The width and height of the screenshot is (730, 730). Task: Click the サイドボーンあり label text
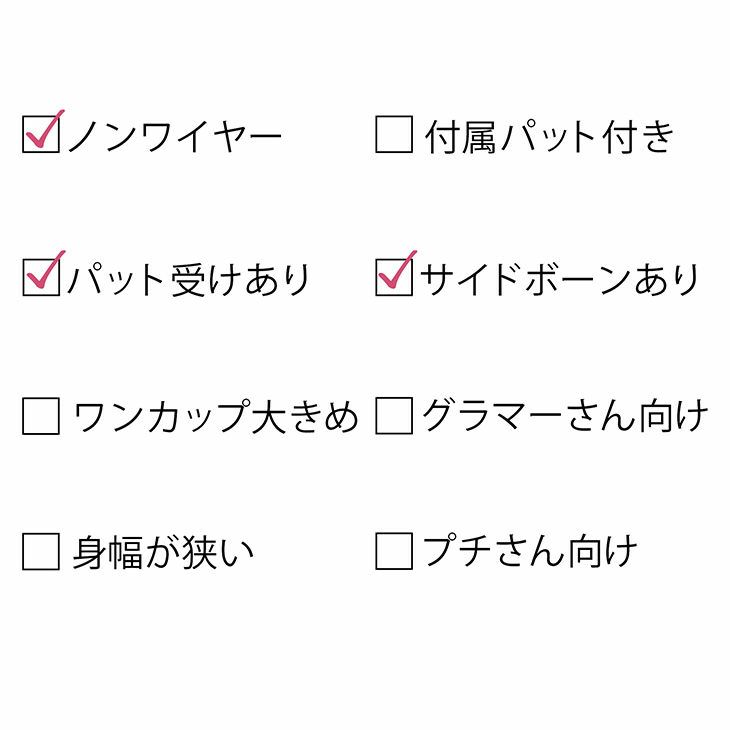pyautogui.click(x=560, y=279)
